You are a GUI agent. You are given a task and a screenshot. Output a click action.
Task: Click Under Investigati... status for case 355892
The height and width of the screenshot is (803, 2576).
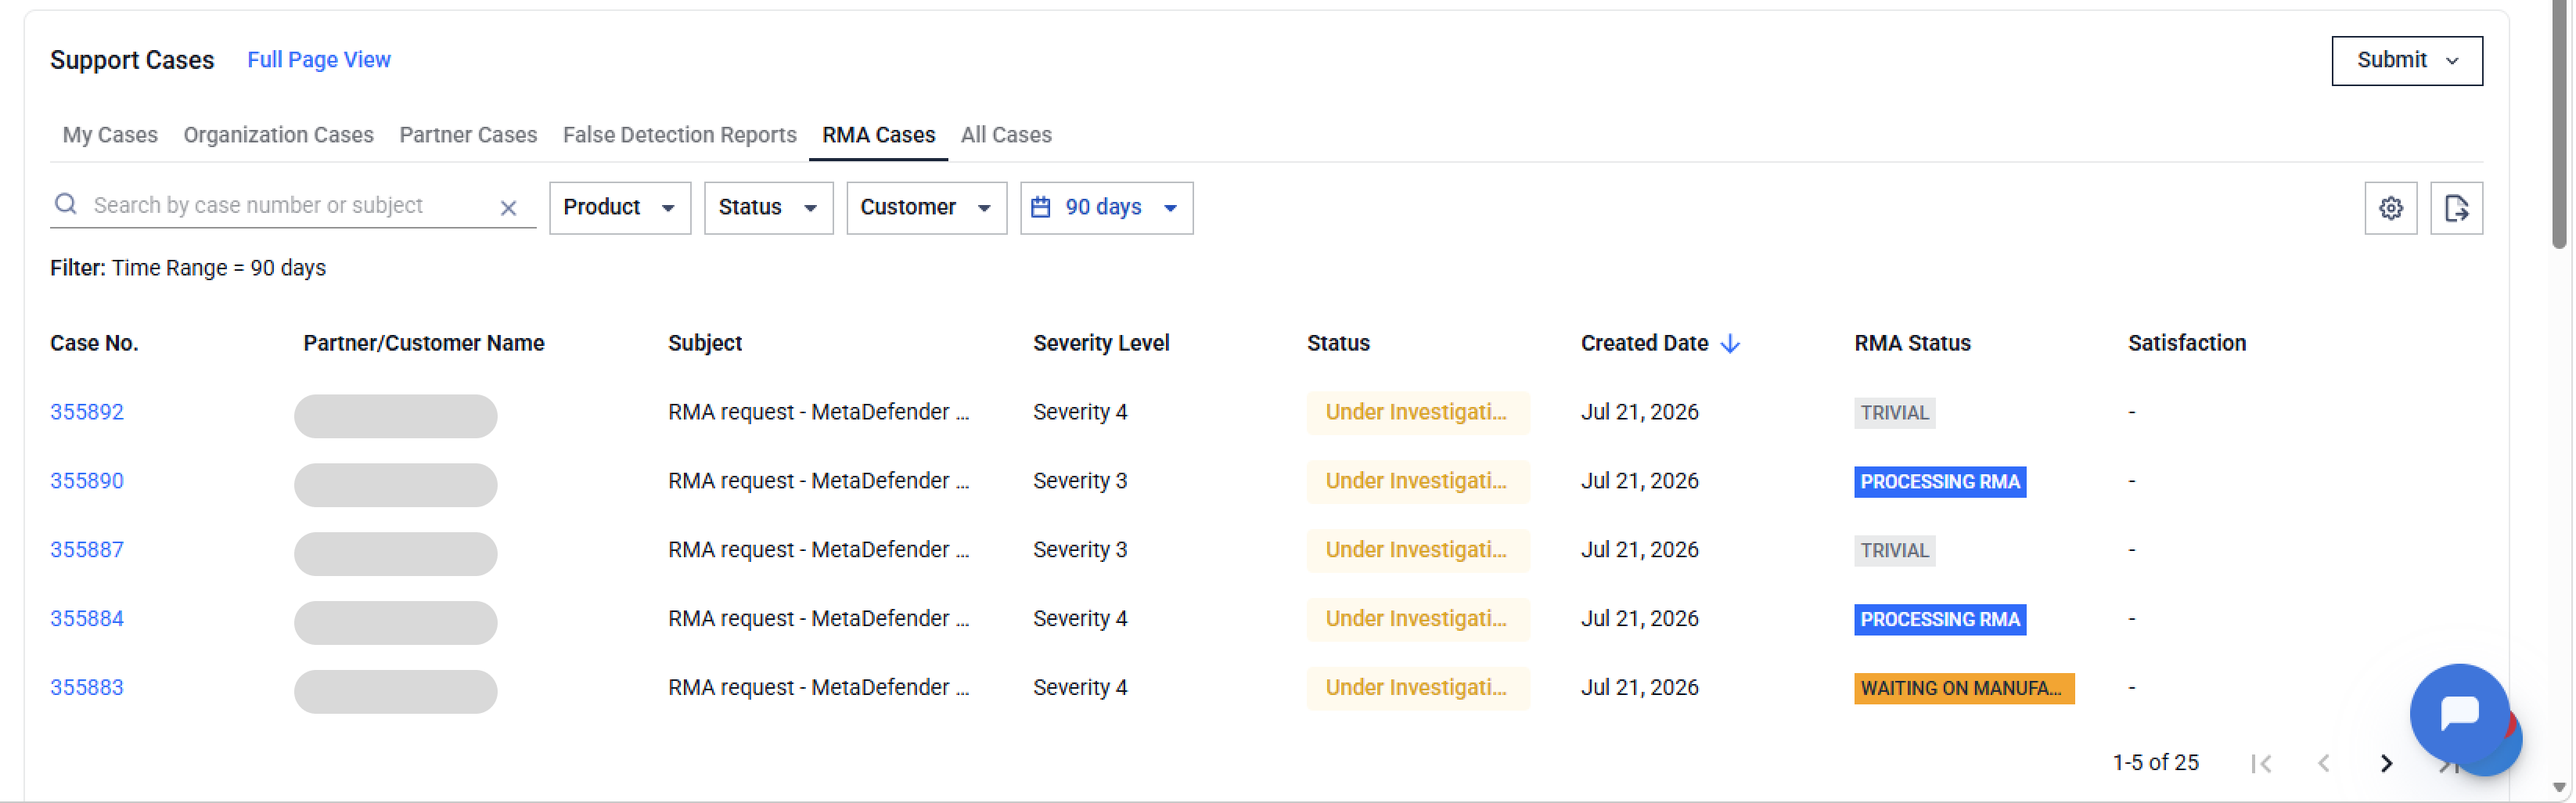tap(1418, 412)
